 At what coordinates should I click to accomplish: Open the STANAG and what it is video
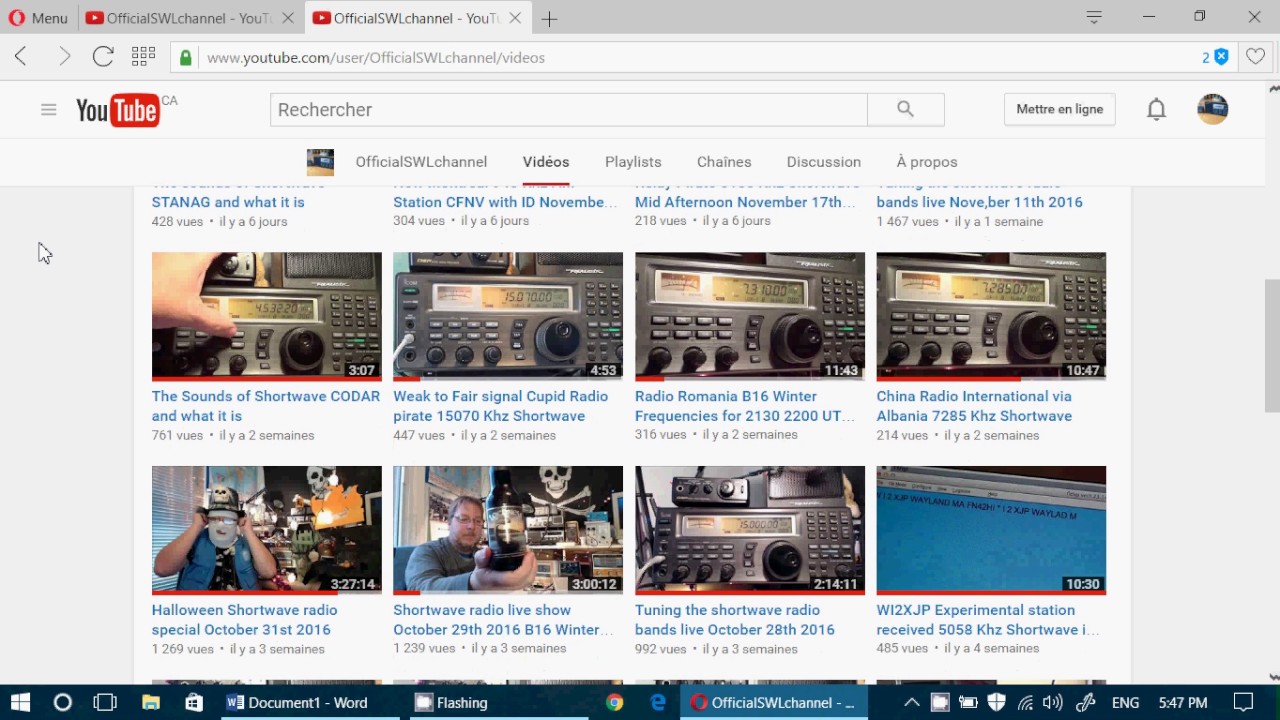point(228,202)
